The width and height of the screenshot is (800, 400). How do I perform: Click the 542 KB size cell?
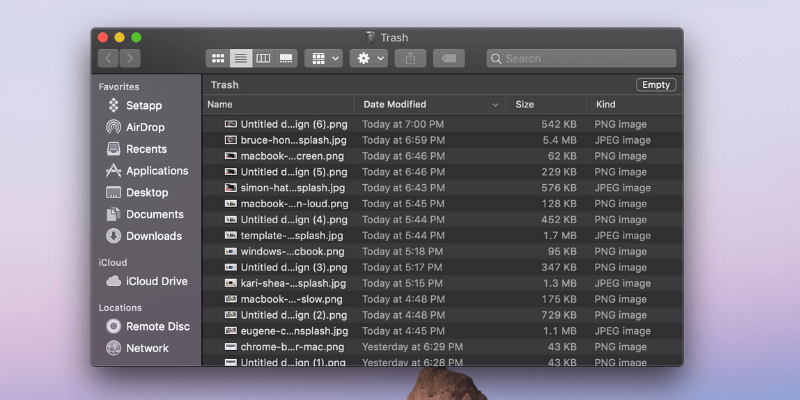coord(559,124)
